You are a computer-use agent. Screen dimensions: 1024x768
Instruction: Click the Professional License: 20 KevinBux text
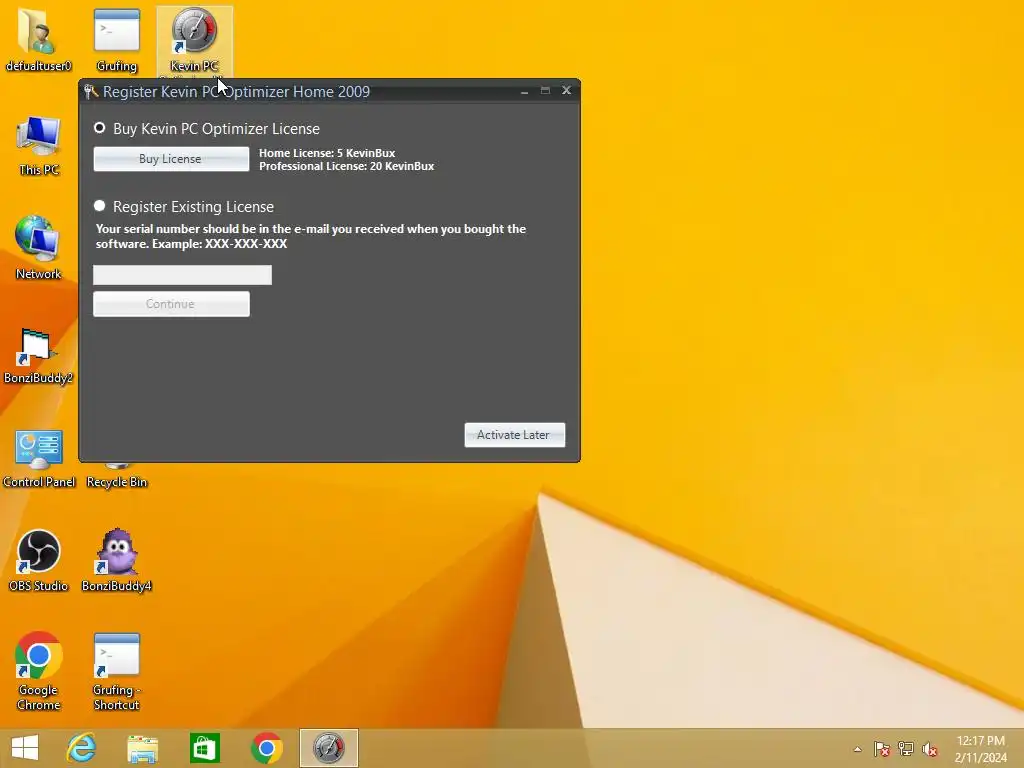click(x=347, y=166)
